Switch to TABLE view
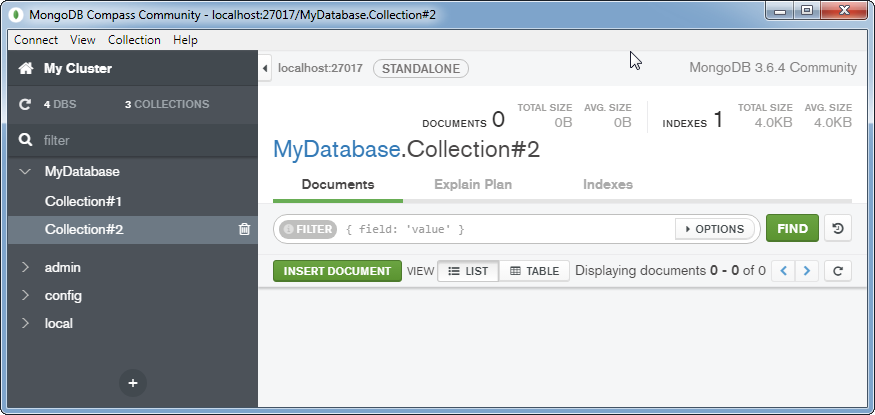Screen dimensions: 875x415 click(x=534, y=271)
